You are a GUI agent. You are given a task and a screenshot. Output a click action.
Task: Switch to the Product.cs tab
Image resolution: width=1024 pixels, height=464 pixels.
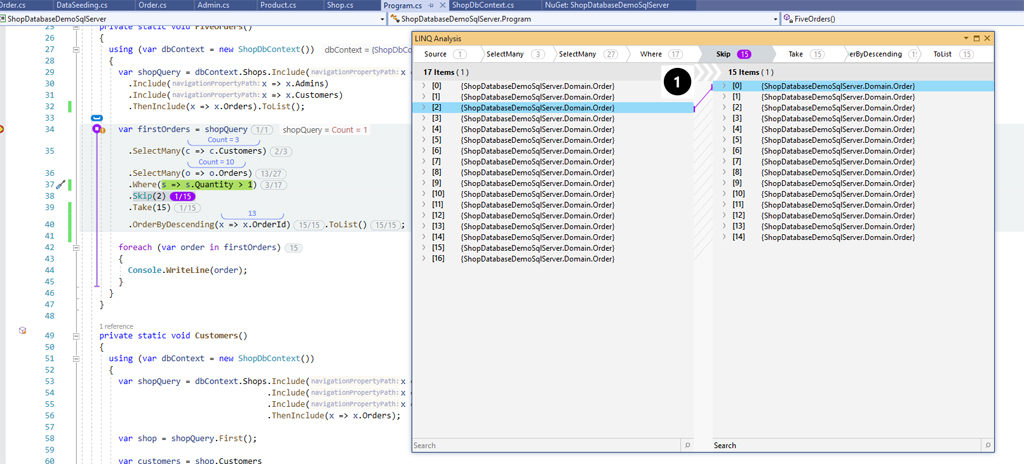(276, 5)
